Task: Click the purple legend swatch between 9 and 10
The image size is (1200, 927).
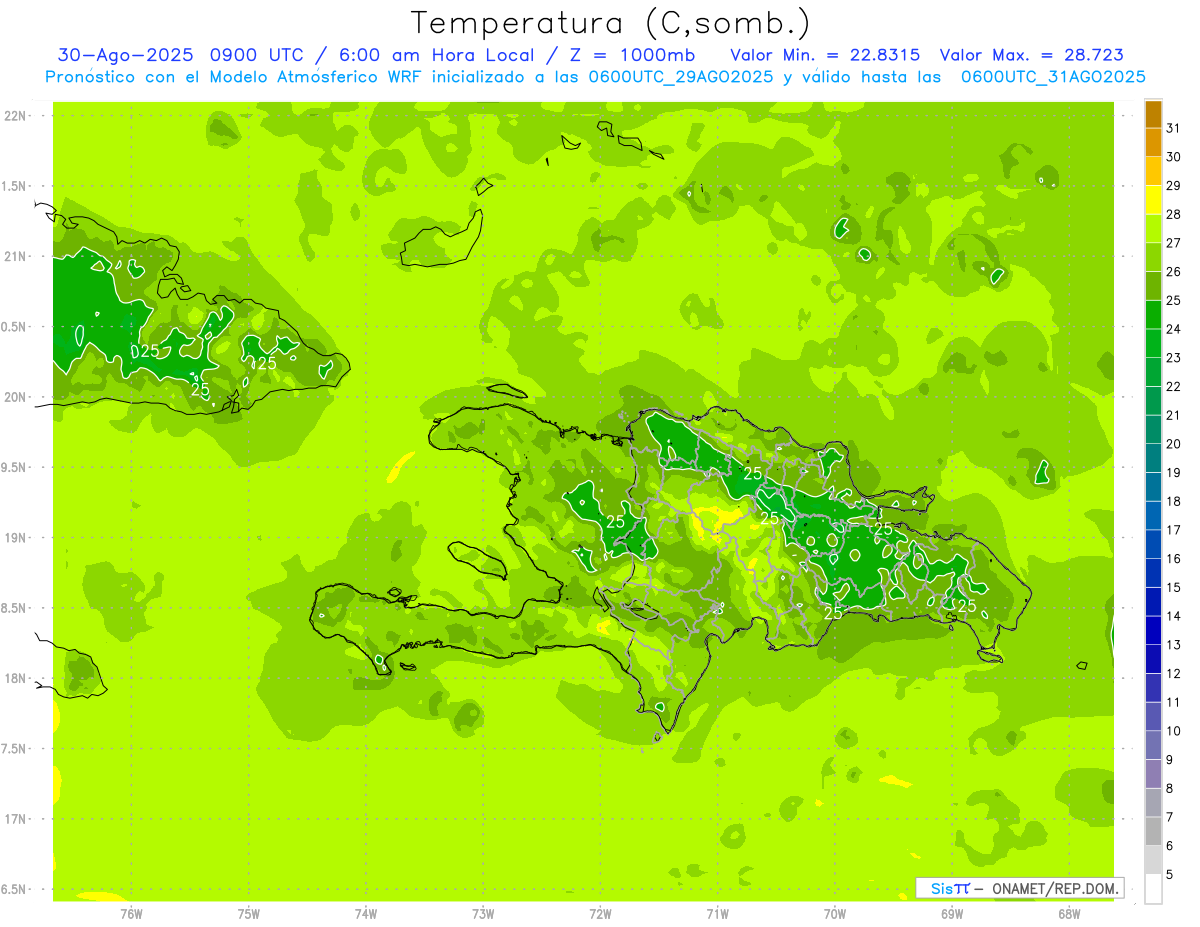Action: [x=1153, y=745]
